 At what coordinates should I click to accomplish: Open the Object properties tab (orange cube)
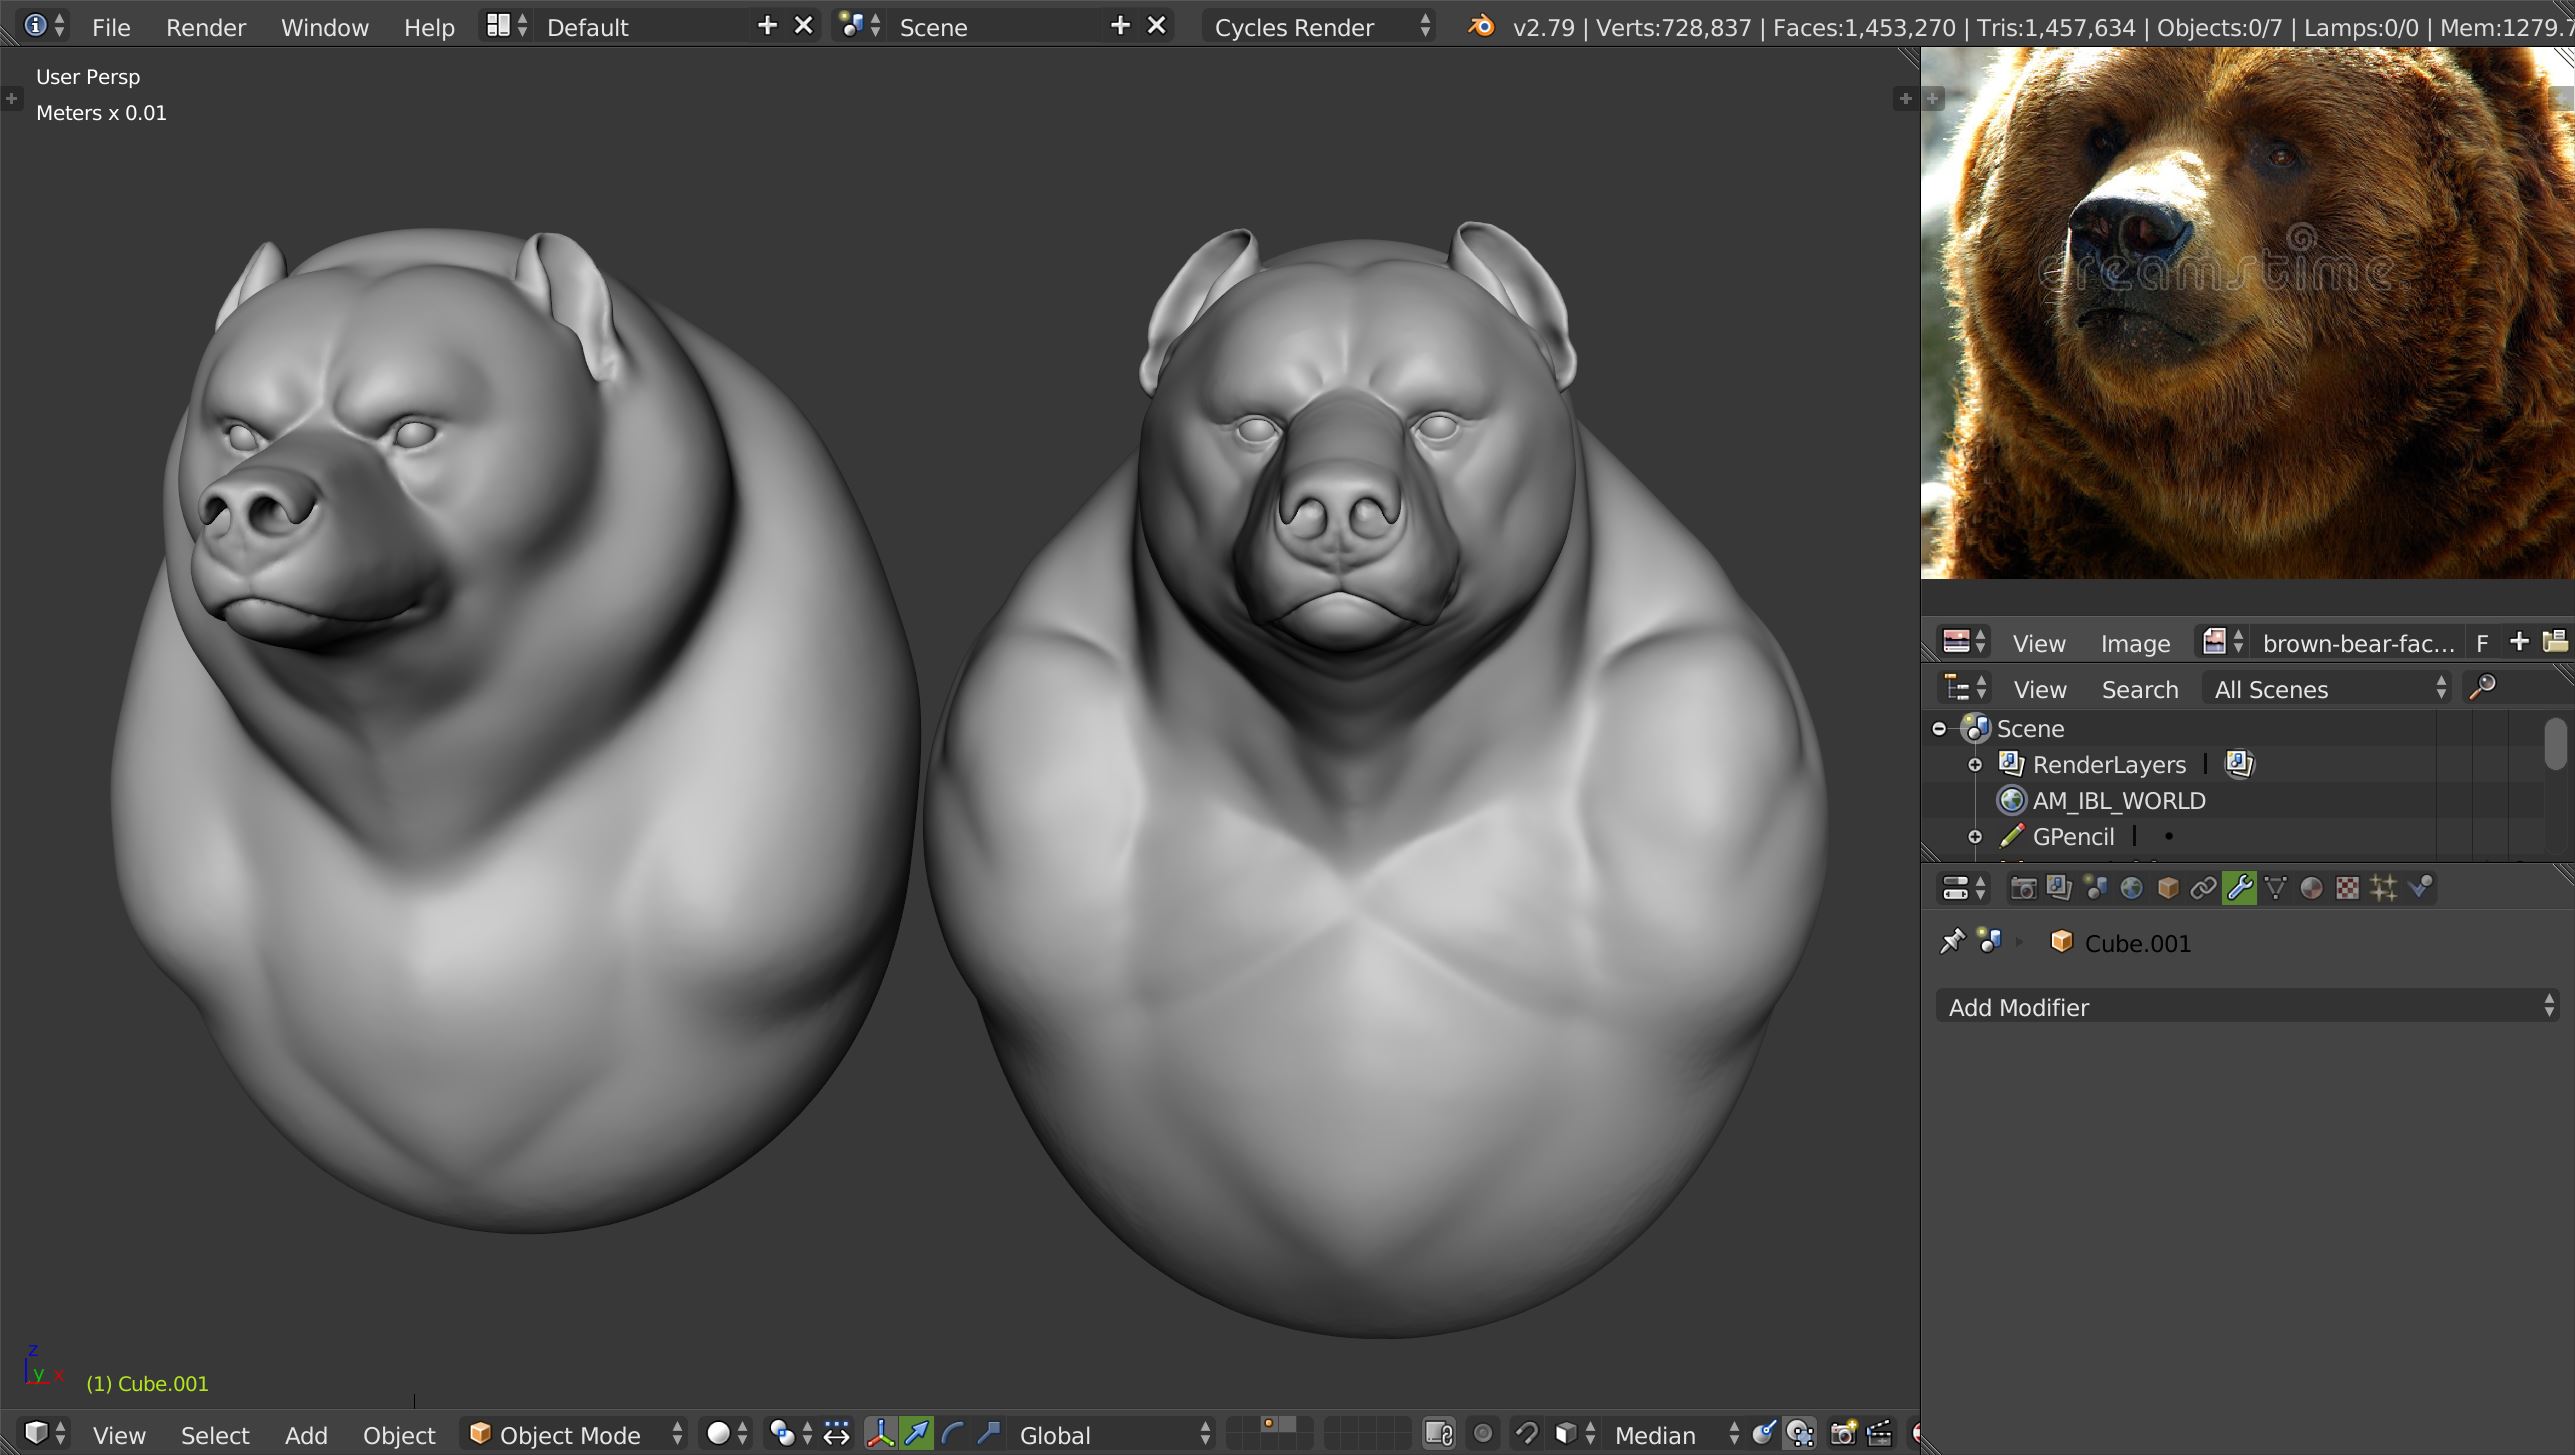coord(2167,888)
